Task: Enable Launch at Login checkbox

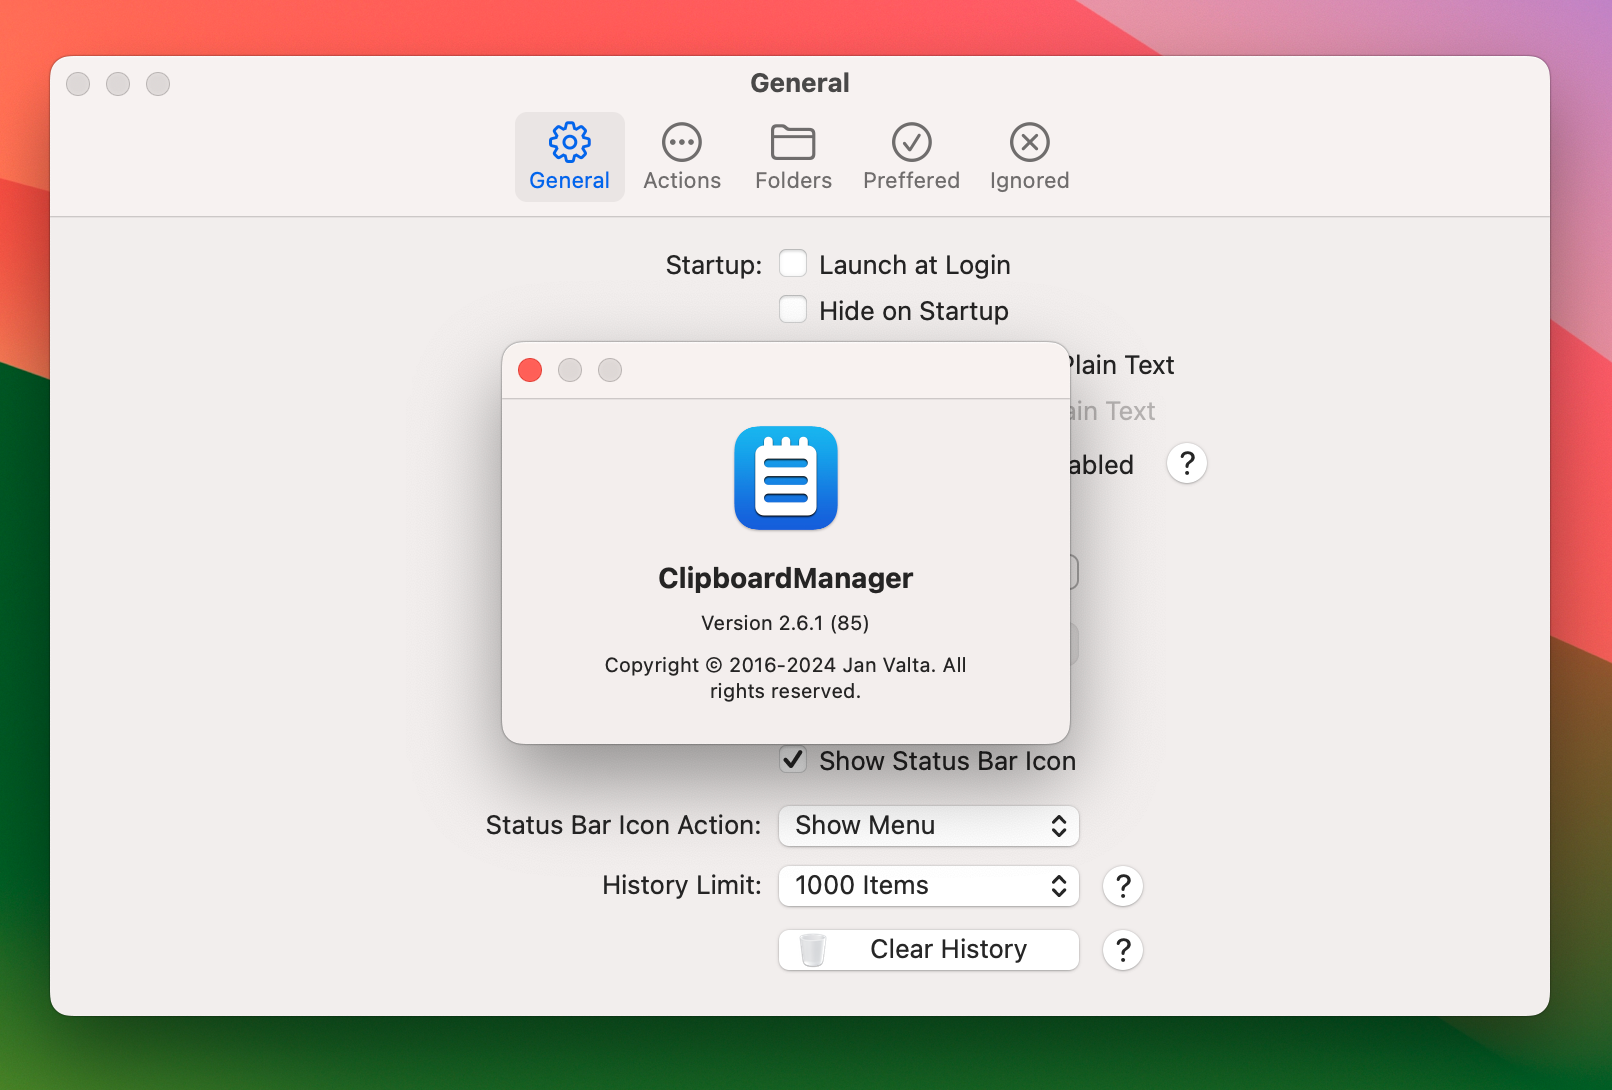Action: 793,264
